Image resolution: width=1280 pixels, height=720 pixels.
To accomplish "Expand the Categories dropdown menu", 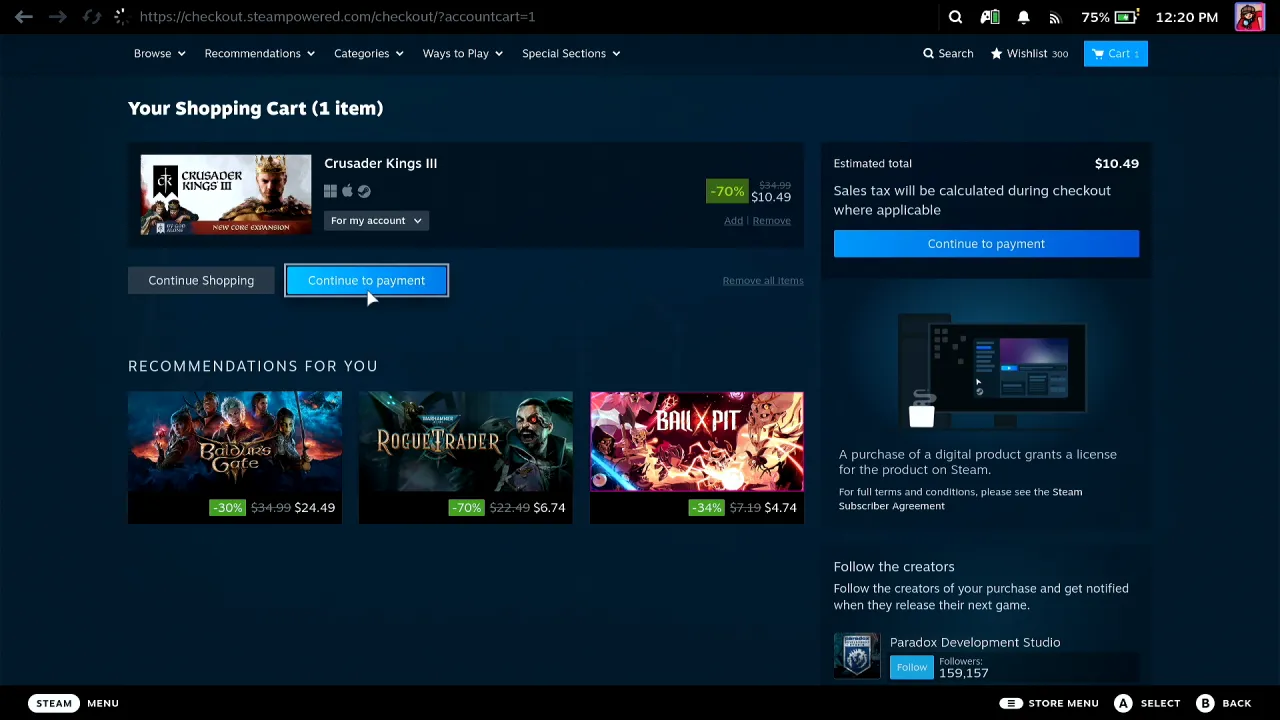I will [369, 54].
